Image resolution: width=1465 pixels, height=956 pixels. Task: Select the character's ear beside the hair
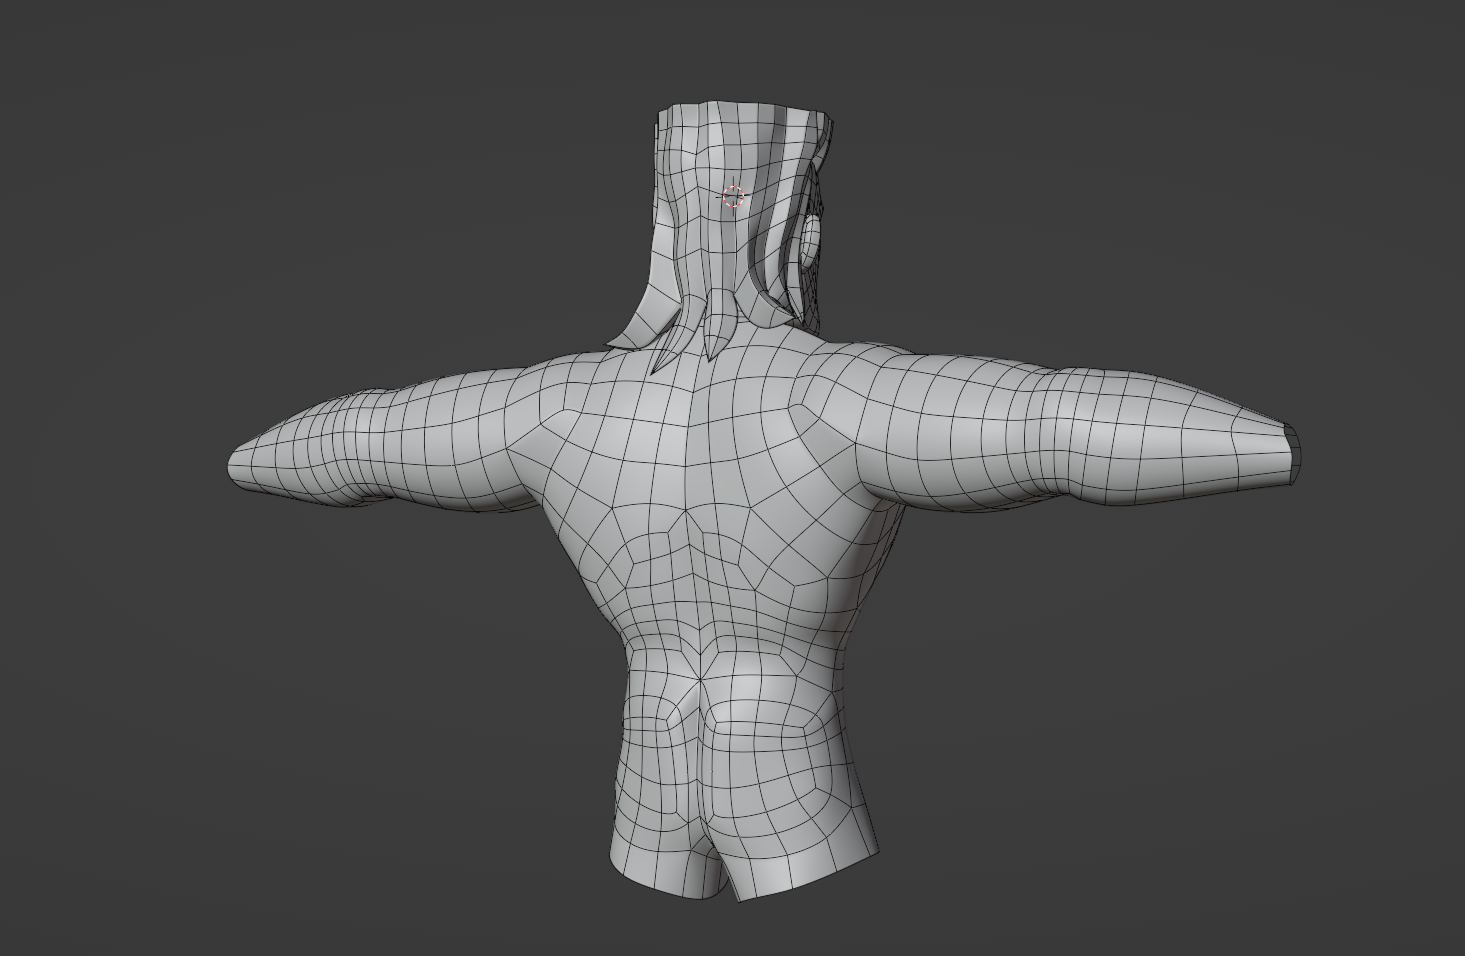click(x=811, y=242)
